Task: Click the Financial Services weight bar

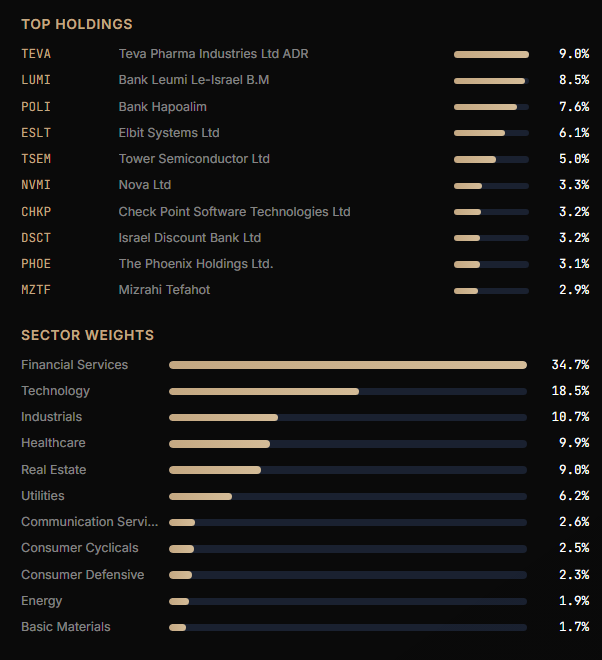Action: [348, 365]
